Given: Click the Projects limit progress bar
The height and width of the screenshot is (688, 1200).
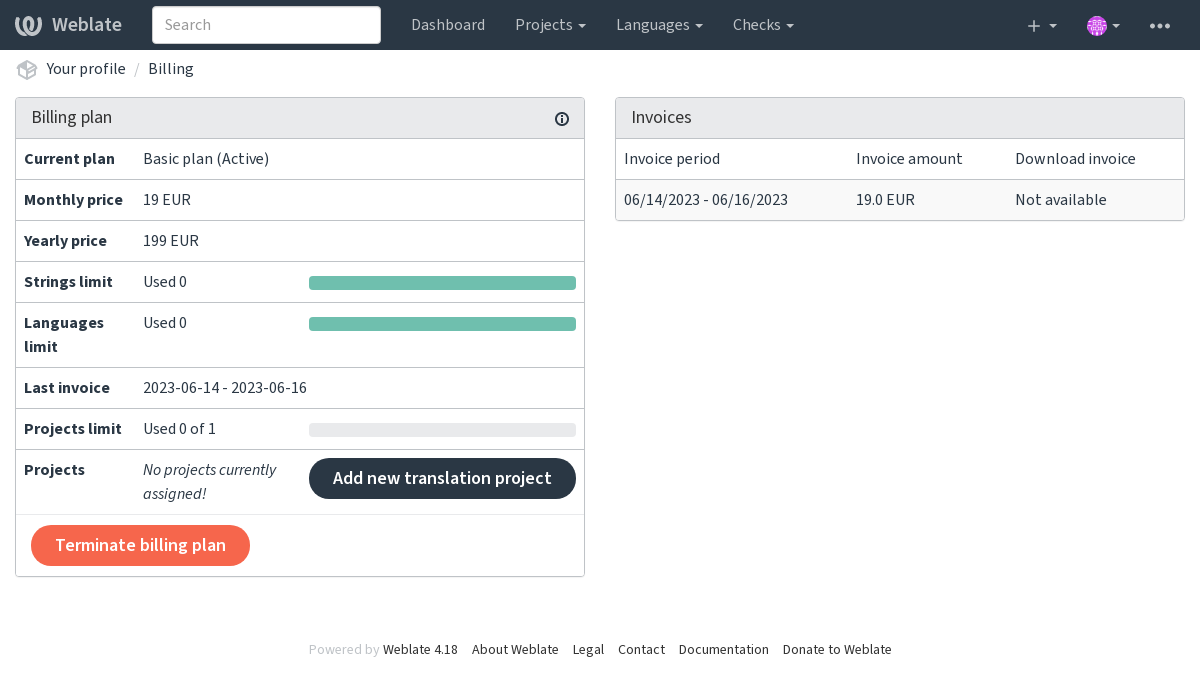Looking at the screenshot, I should coord(442,430).
